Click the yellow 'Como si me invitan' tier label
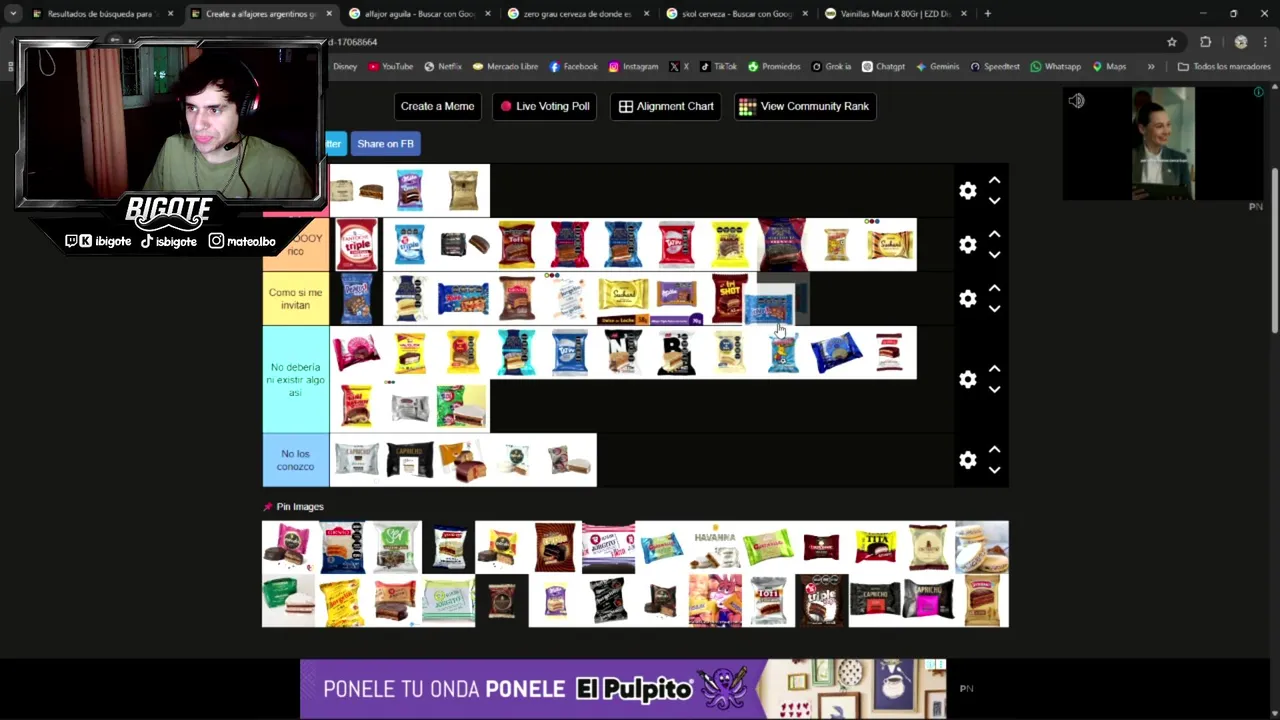 295,299
